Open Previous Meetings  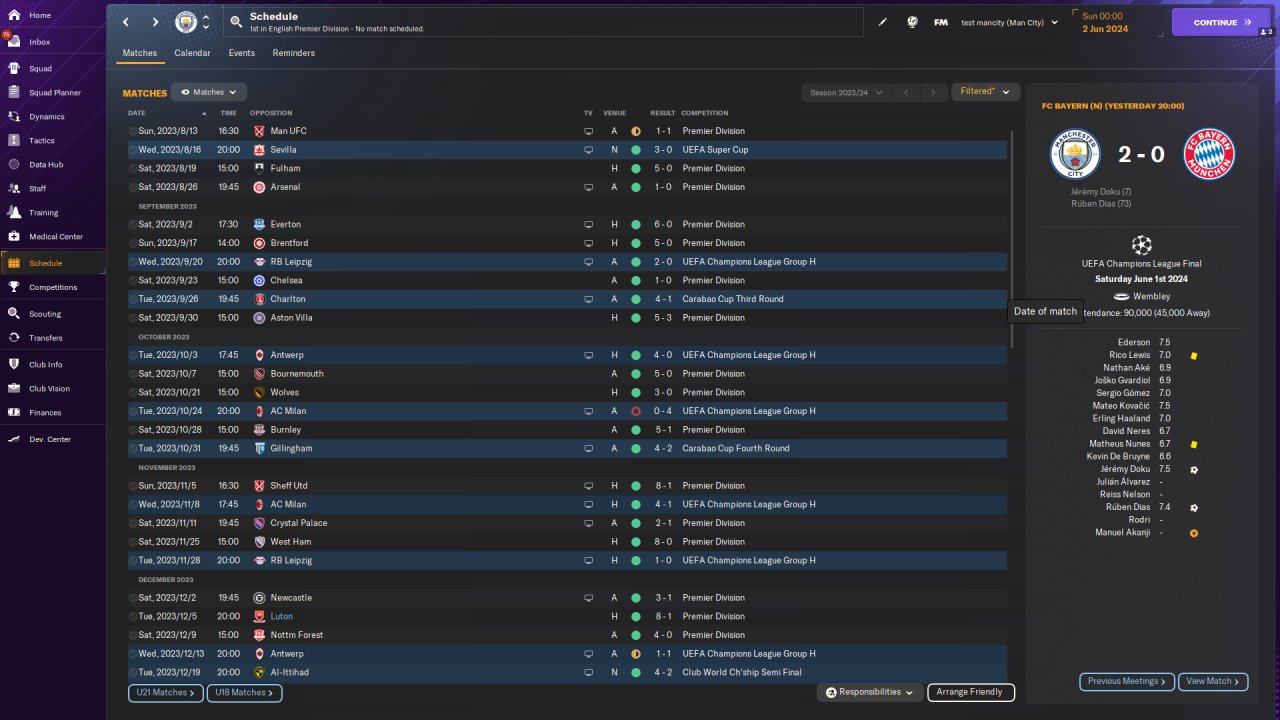[1127, 681]
